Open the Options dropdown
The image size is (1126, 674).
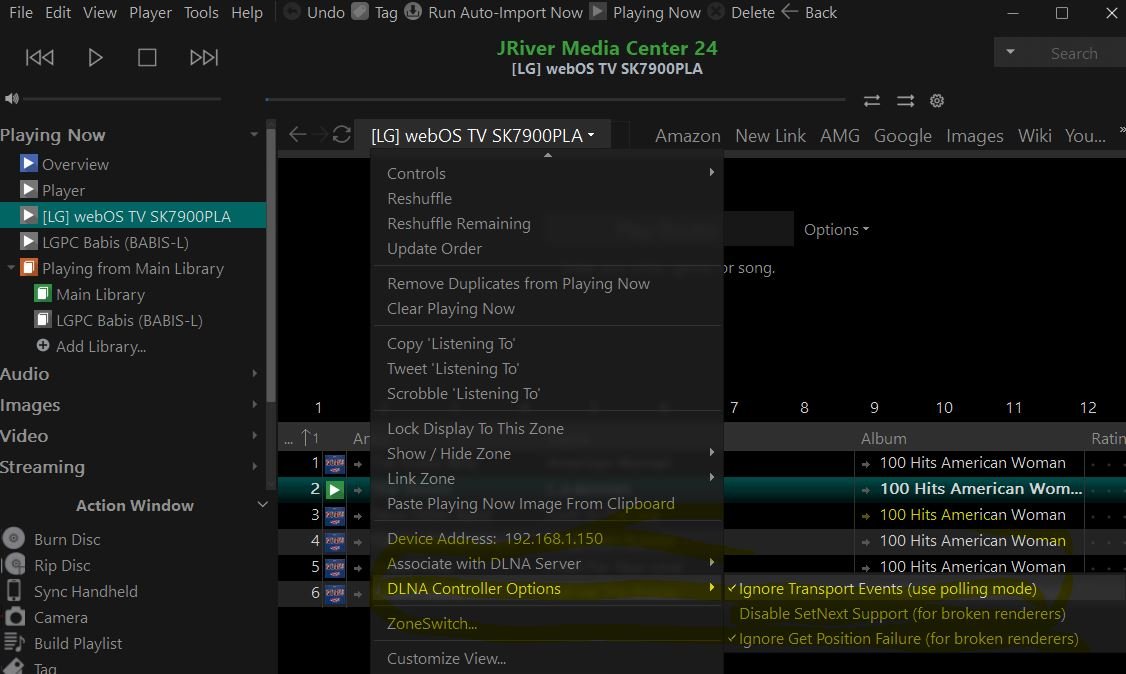(836, 230)
